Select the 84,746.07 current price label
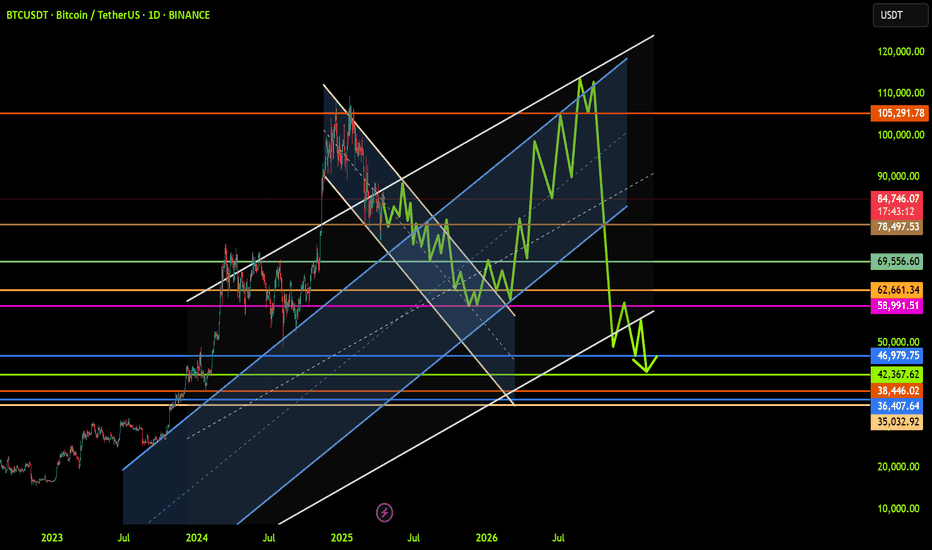The image size is (932, 550). click(897, 199)
